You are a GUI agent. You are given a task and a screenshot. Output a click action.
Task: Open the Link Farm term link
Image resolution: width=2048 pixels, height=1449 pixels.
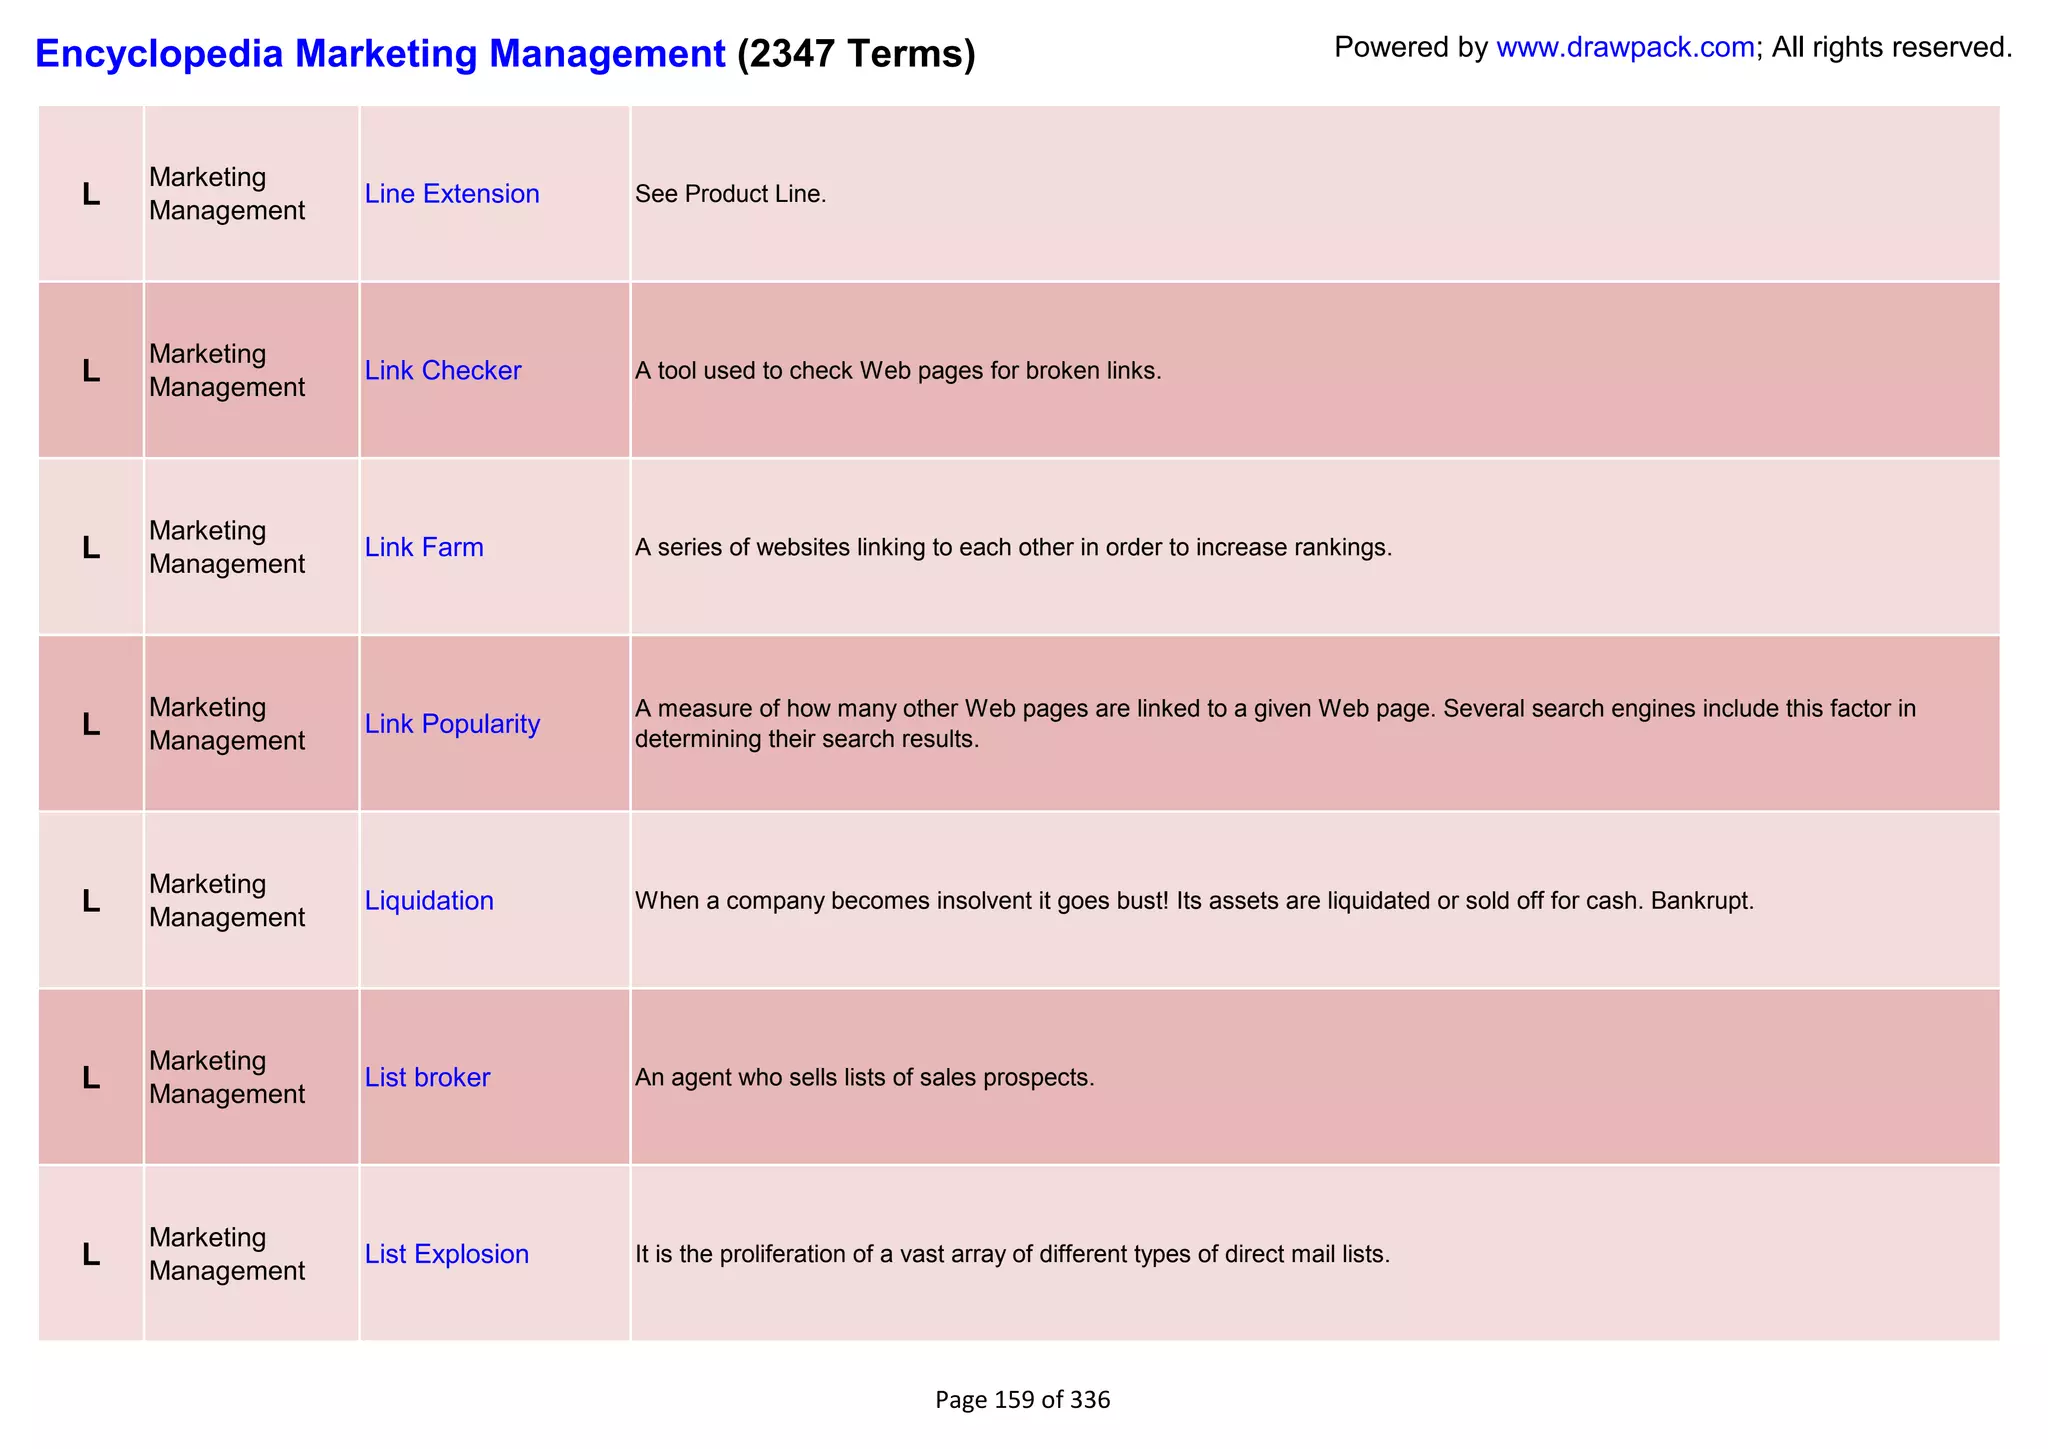(424, 548)
